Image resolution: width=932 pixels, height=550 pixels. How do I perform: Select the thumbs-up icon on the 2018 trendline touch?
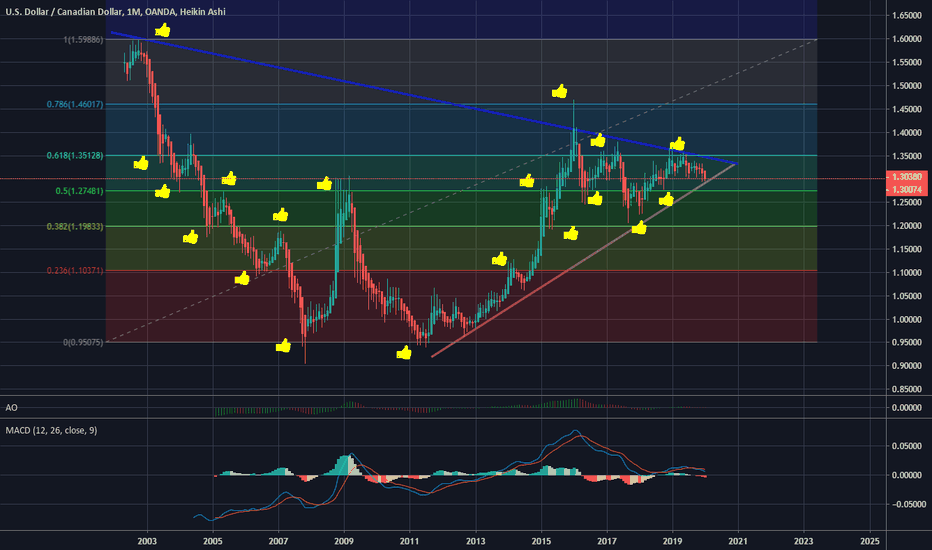[639, 228]
